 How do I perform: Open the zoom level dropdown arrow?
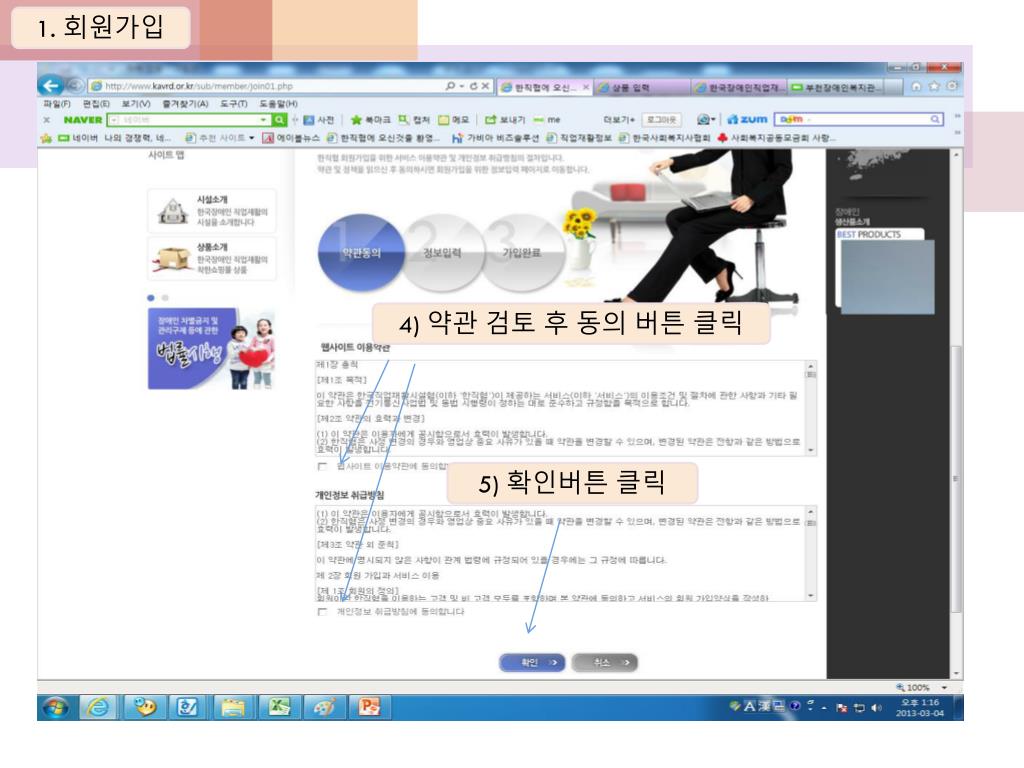tap(944, 688)
